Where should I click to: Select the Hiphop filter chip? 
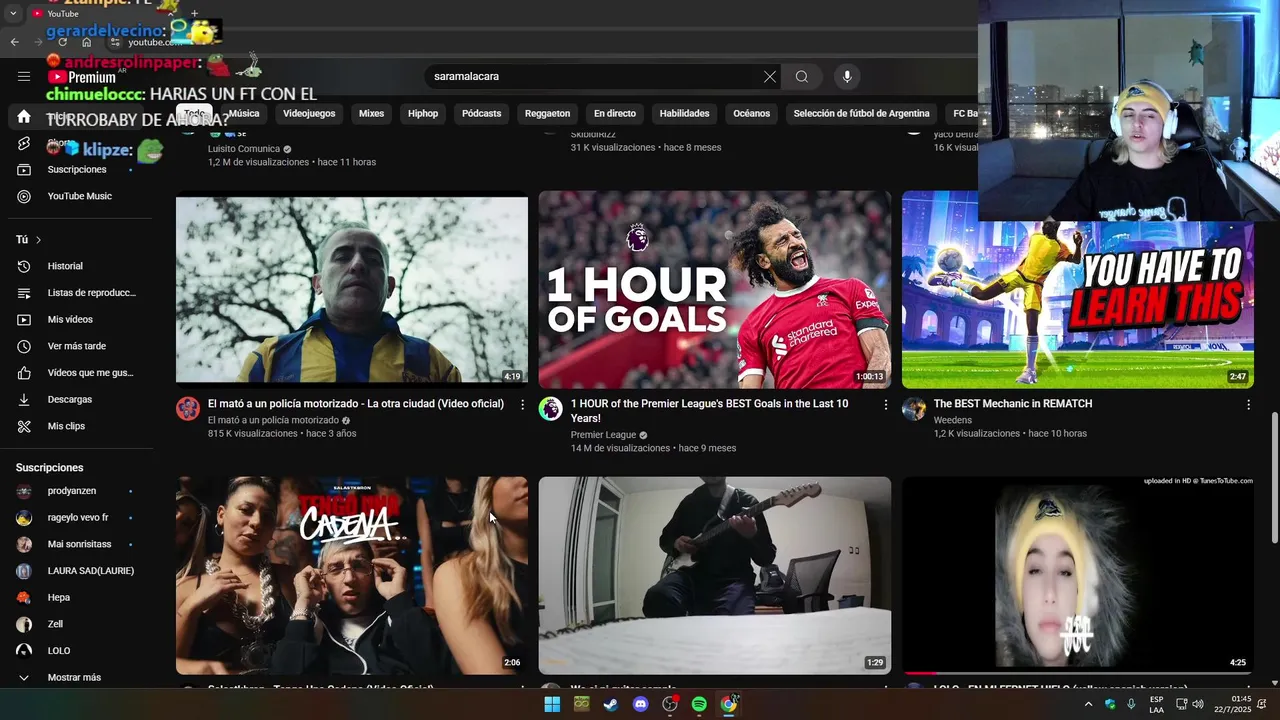click(x=423, y=113)
